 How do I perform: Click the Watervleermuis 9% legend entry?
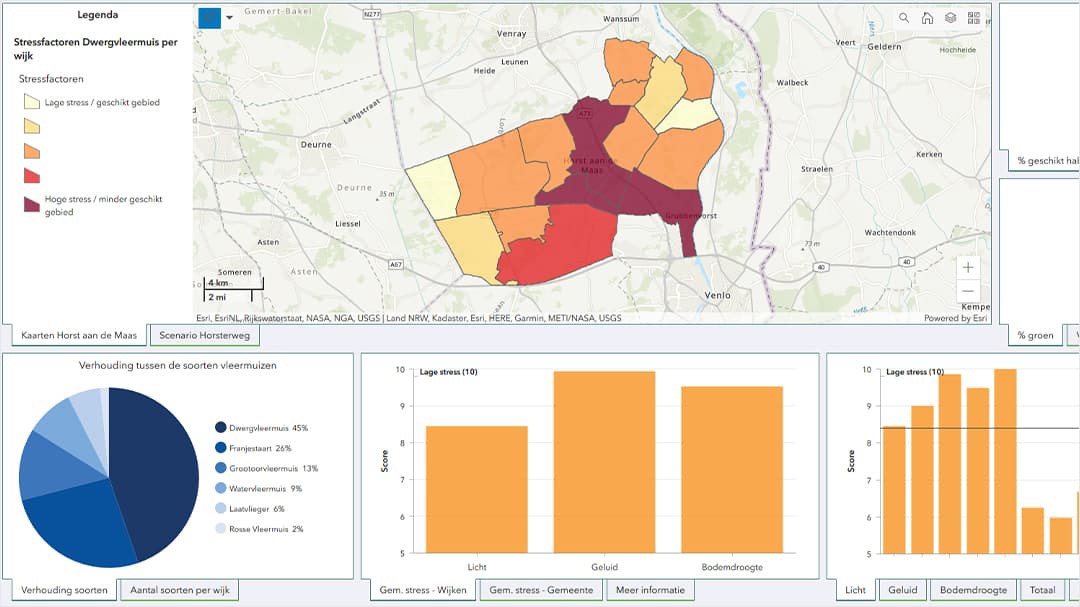point(259,488)
